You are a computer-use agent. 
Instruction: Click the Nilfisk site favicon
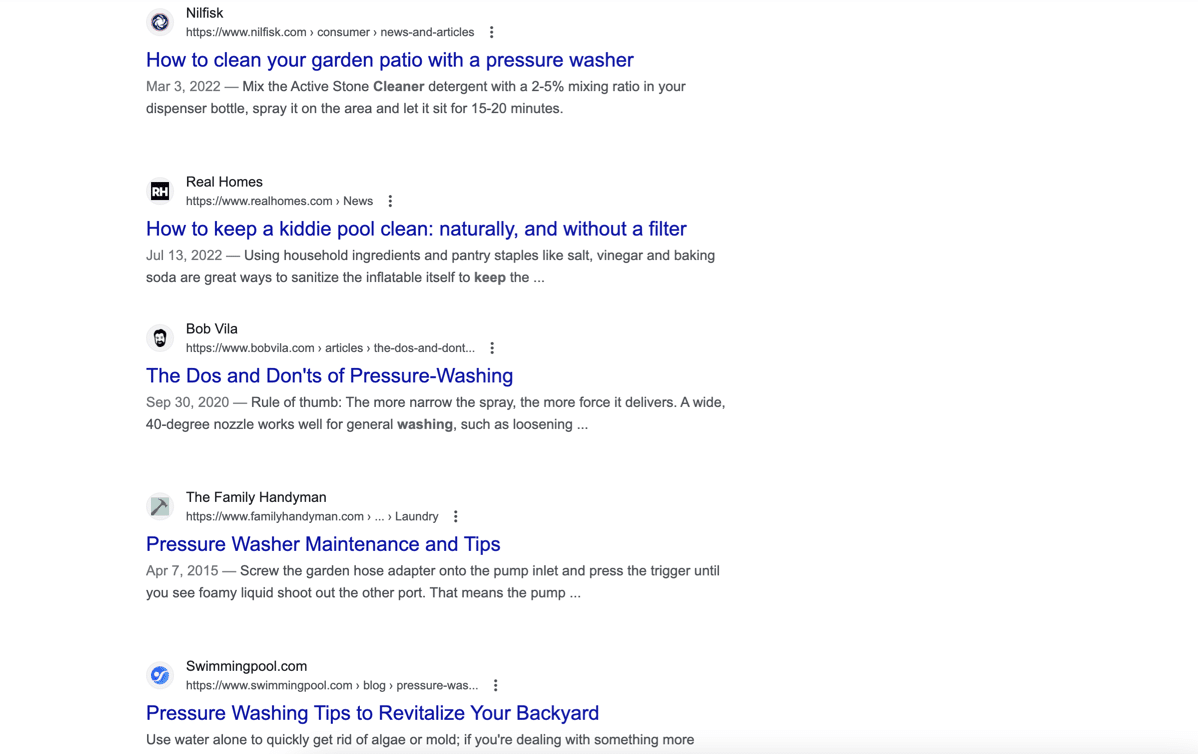click(160, 22)
